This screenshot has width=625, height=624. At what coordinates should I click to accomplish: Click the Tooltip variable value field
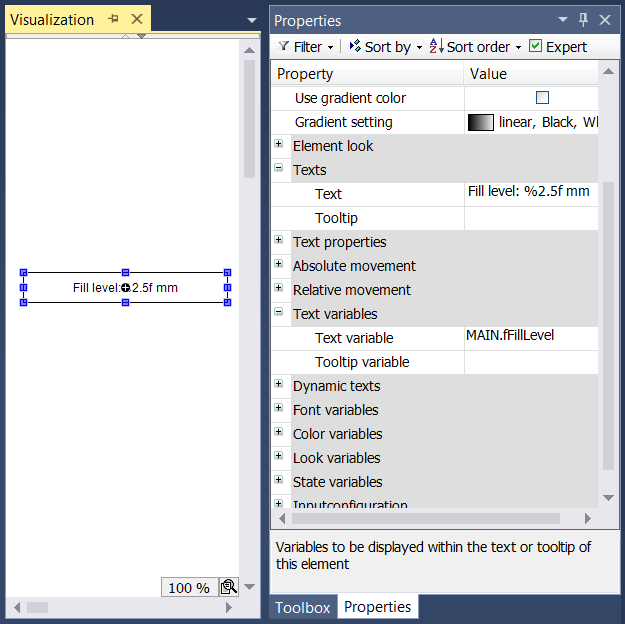pyautogui.click(x=531, y=362)
